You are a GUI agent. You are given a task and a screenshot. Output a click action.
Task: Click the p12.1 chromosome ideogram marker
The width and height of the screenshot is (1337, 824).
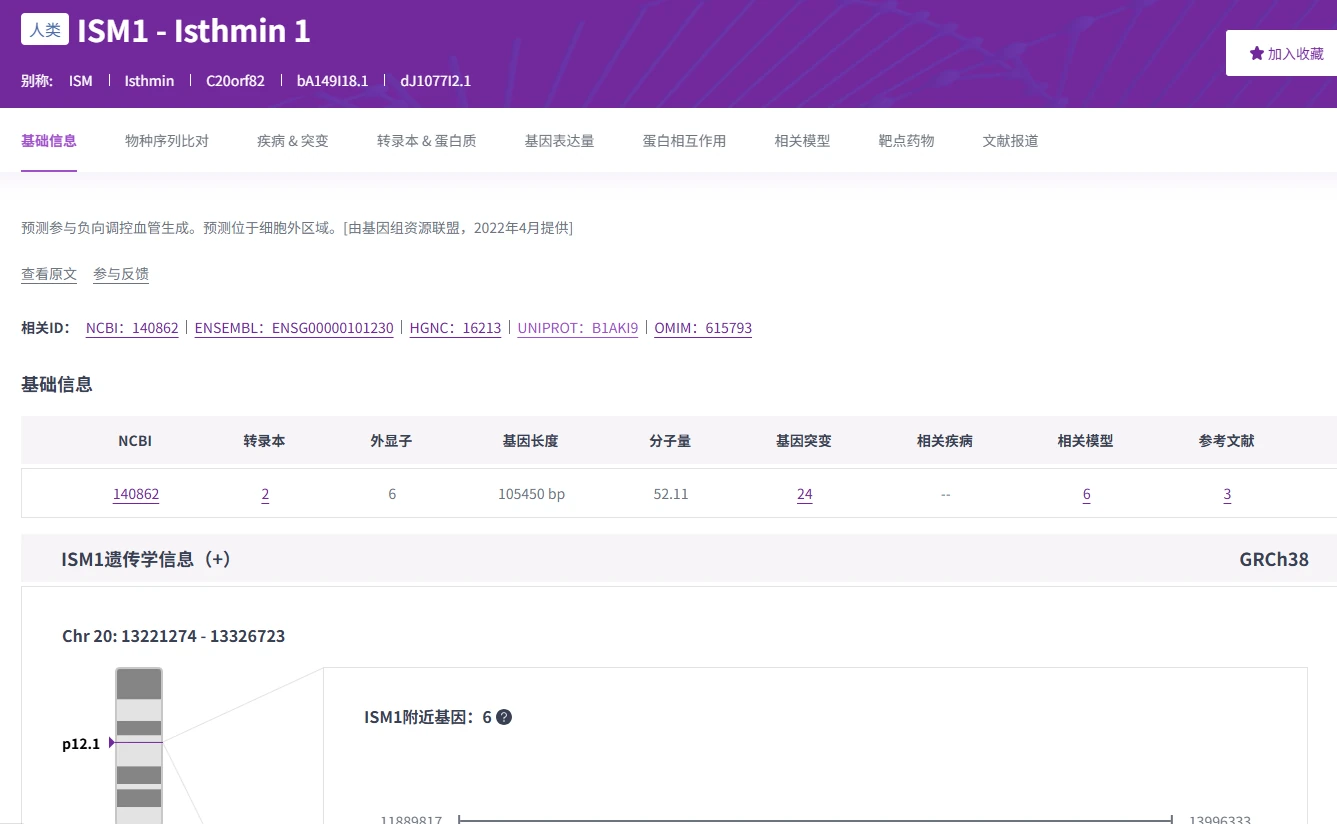point(81,743)
